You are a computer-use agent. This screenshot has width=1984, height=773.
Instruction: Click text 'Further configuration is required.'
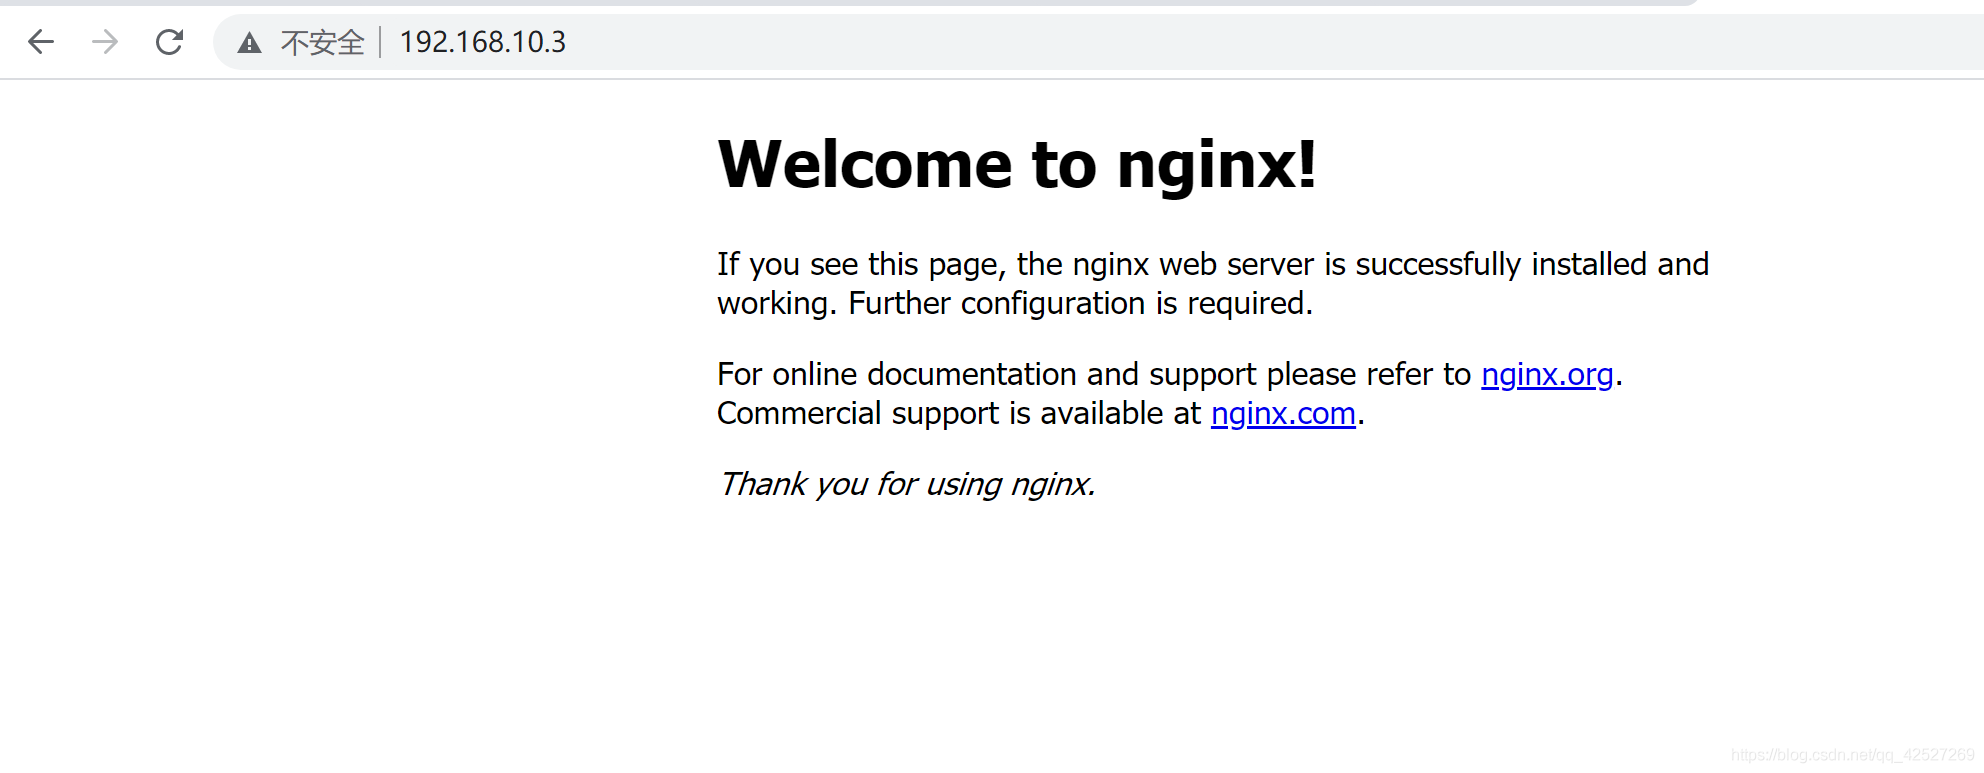pos(1080,303)
